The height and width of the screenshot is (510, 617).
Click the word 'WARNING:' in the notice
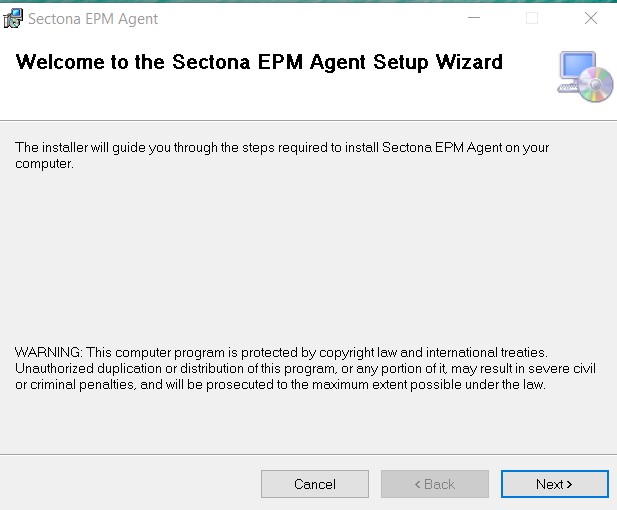click(x=49, y=353)
